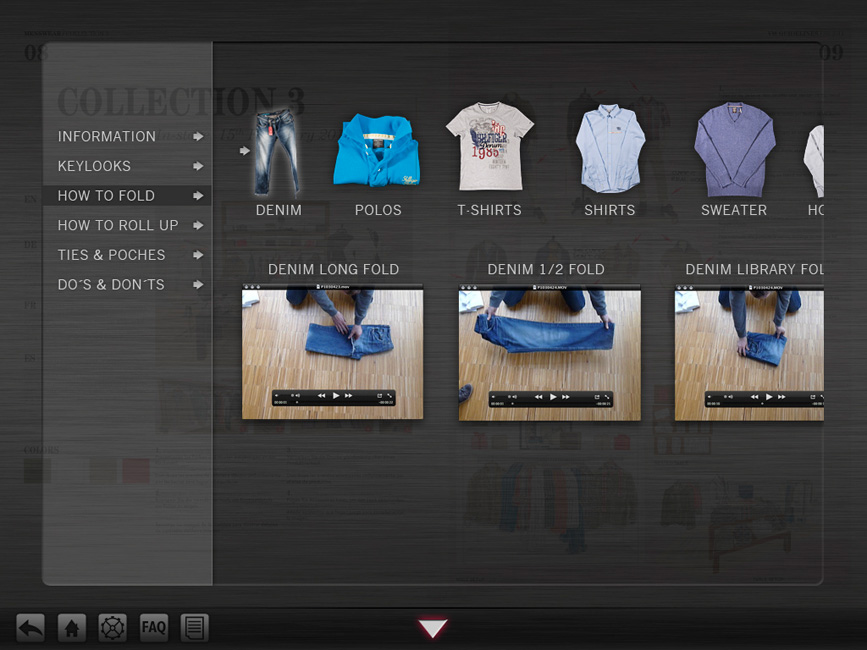This screenshot has width=867, height=650.
Task: Enter fullscreen on Denim Long Fold video
Action: click(390, 396)
